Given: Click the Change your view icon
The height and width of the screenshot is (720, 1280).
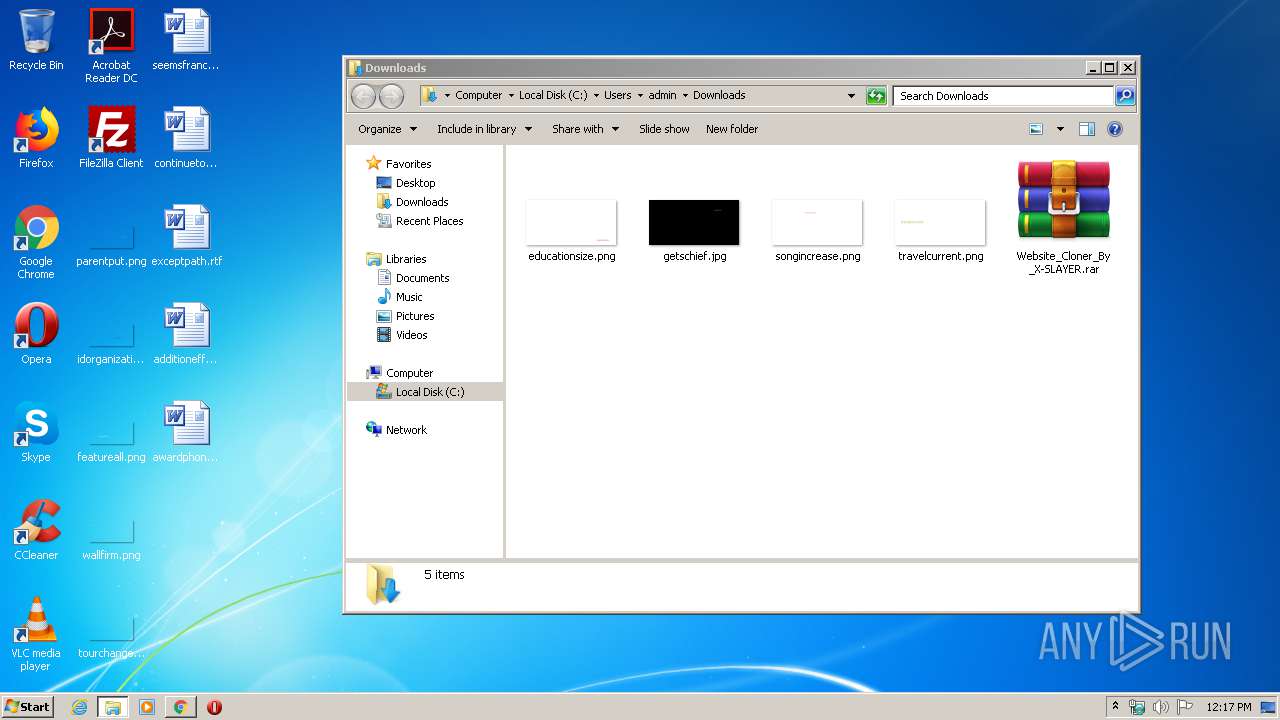Looking at the screenshot, I should pyautogui.click(x=1036, y=129).
